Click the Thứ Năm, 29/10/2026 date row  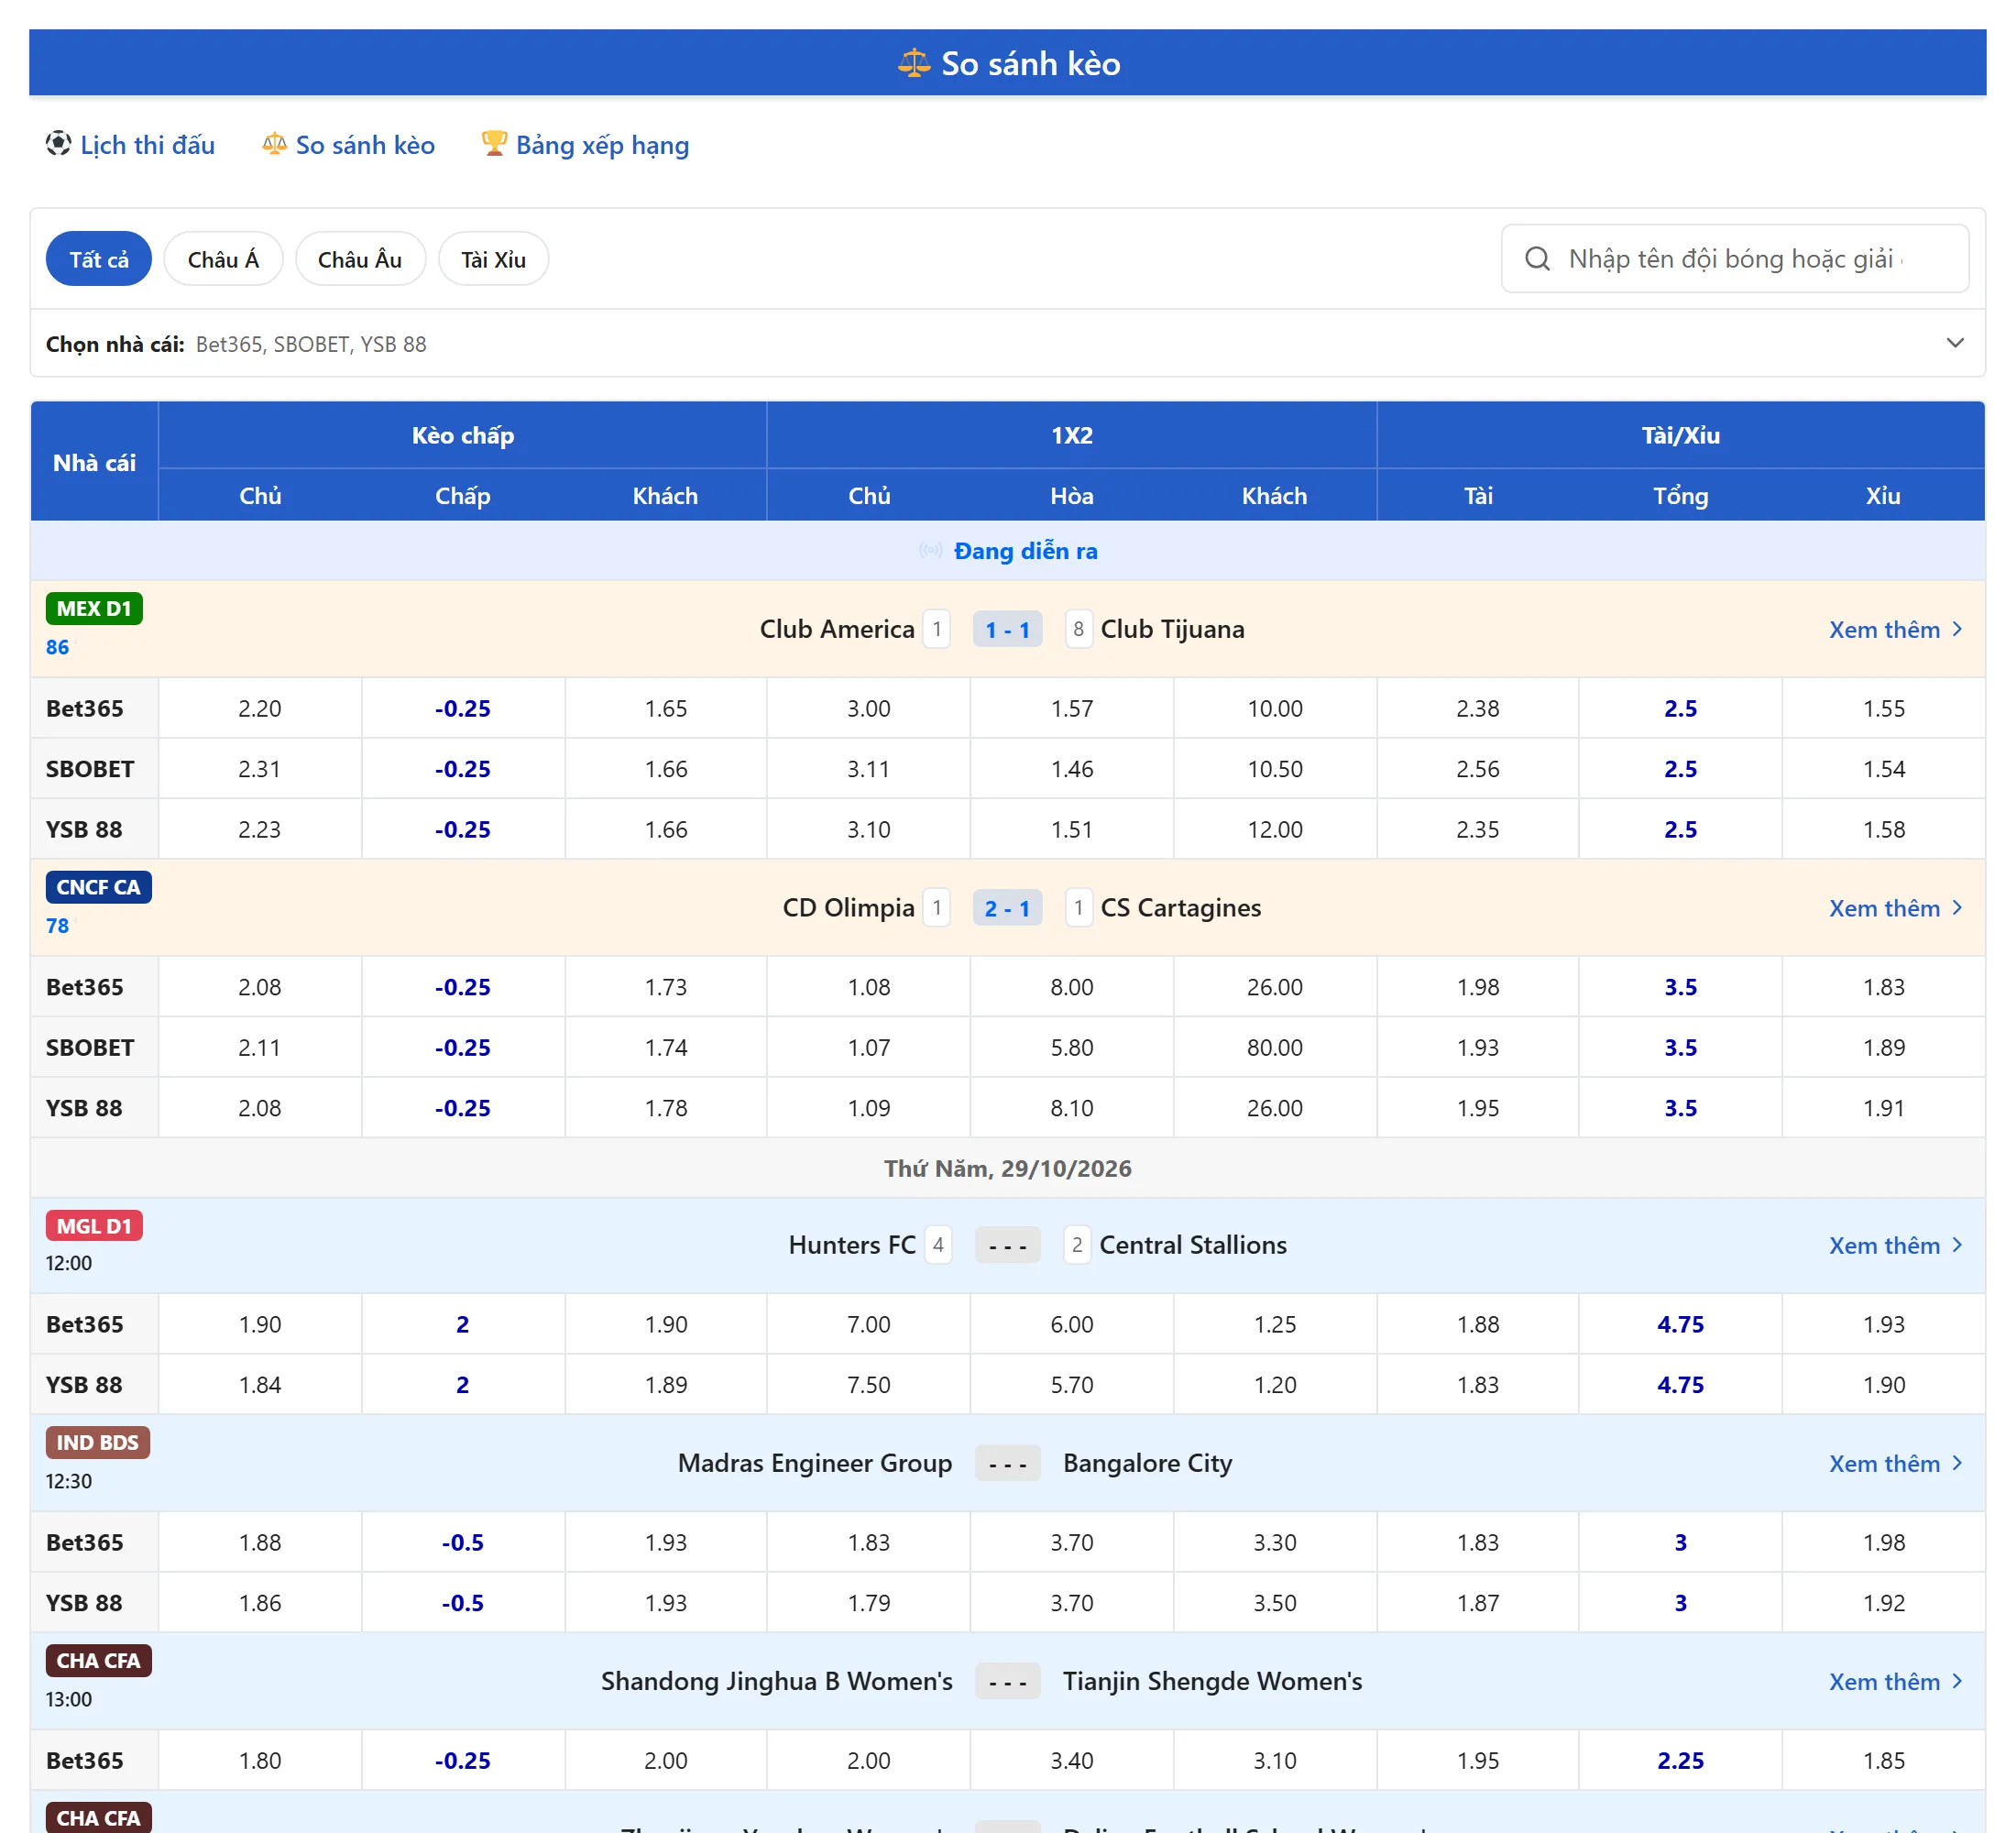[1007, 1168]
